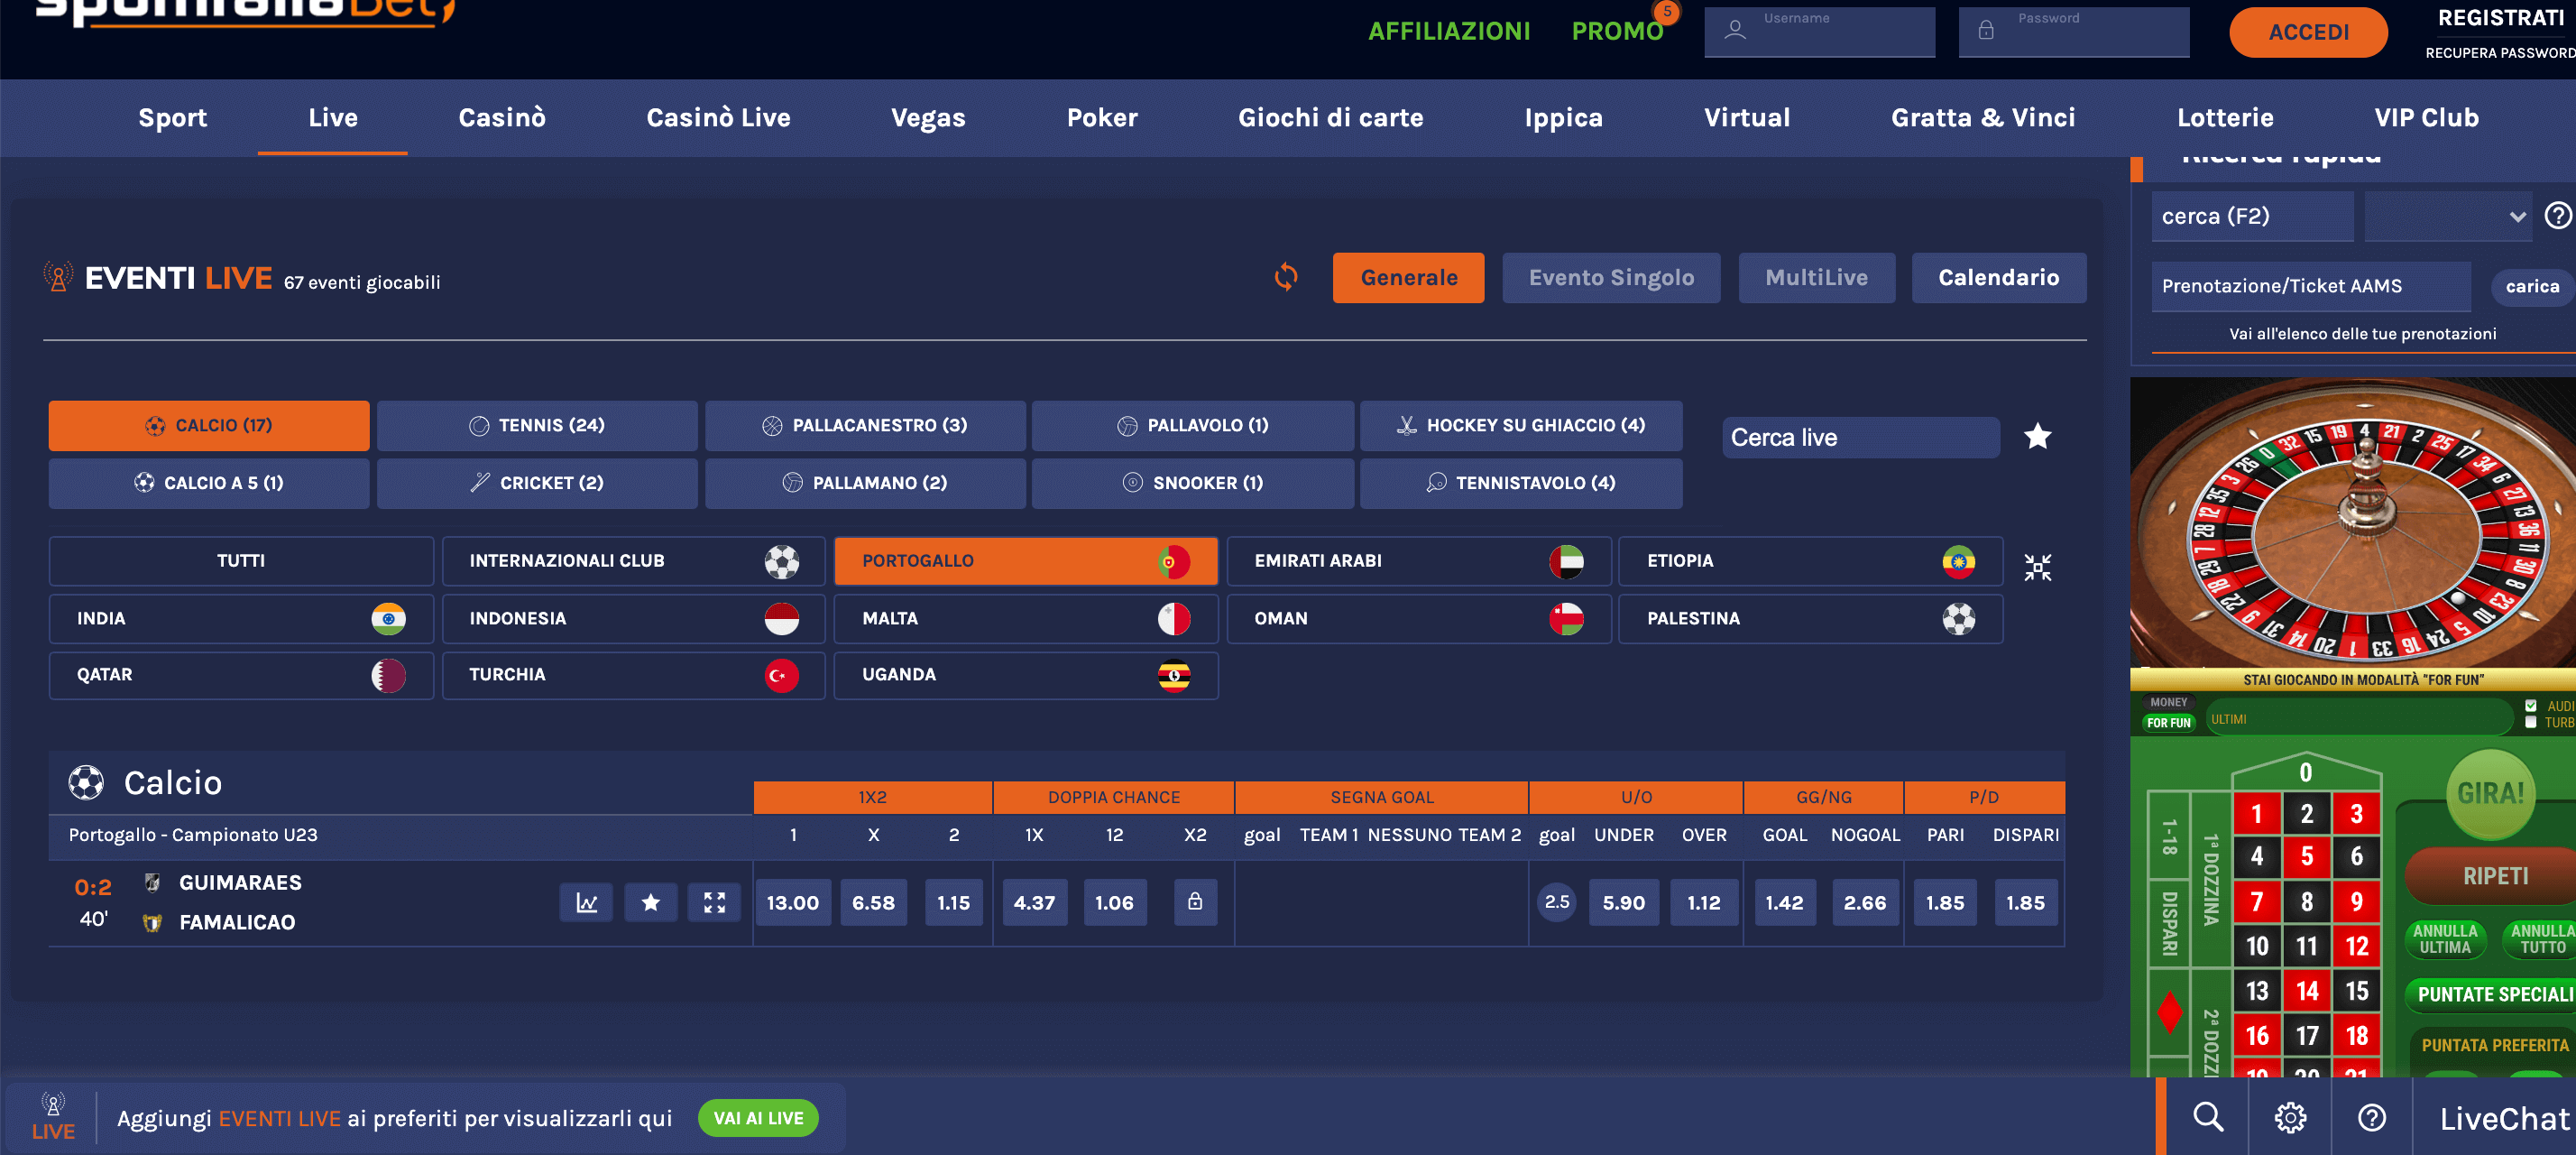Filter live events by Uganda
2576x1155 pixels.
1026,675
